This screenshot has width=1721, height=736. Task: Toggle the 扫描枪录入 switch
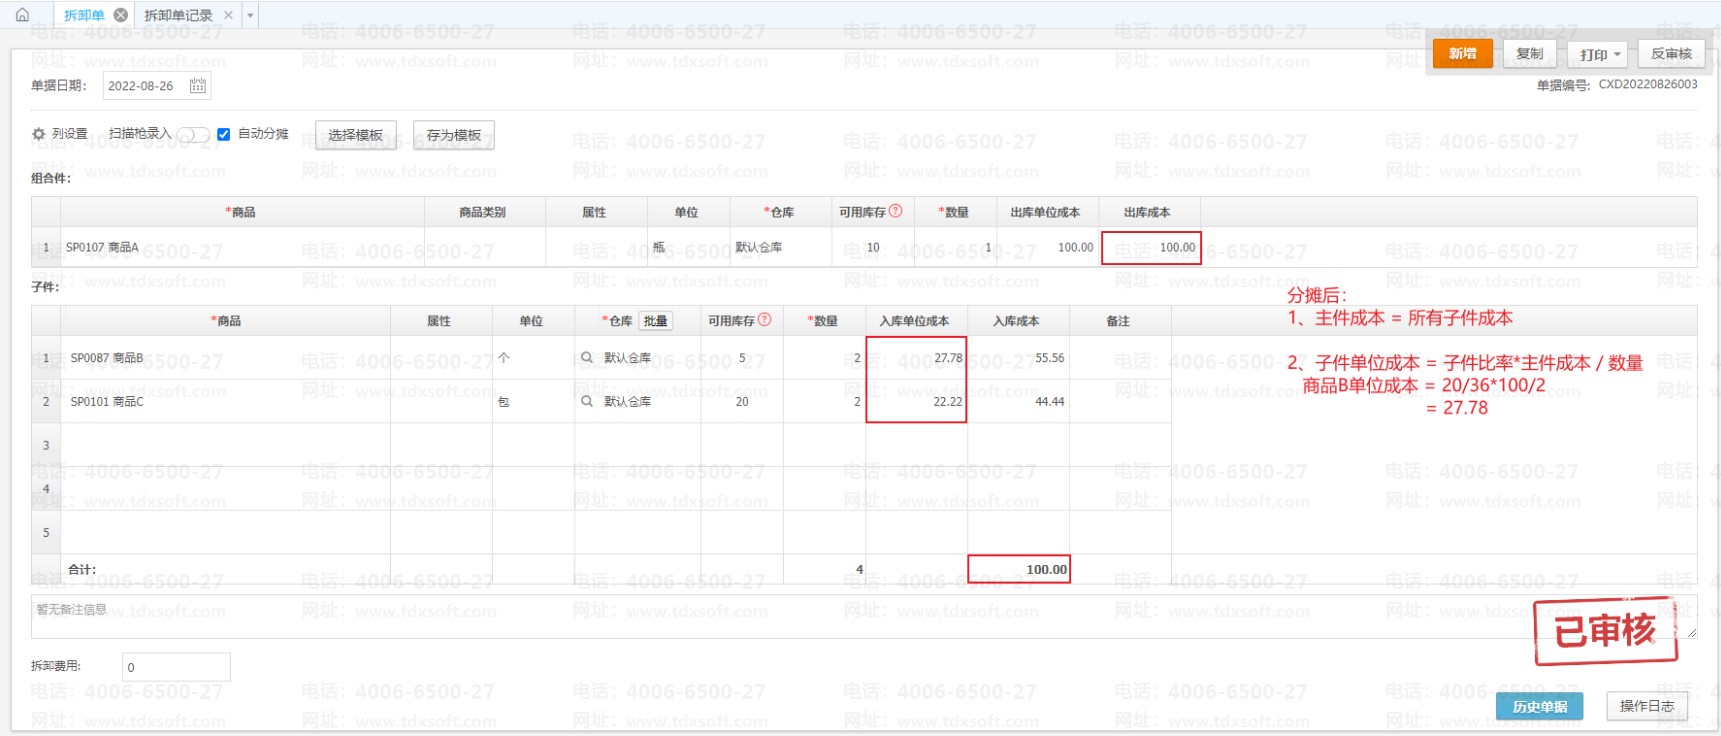(x=193, y=135)
